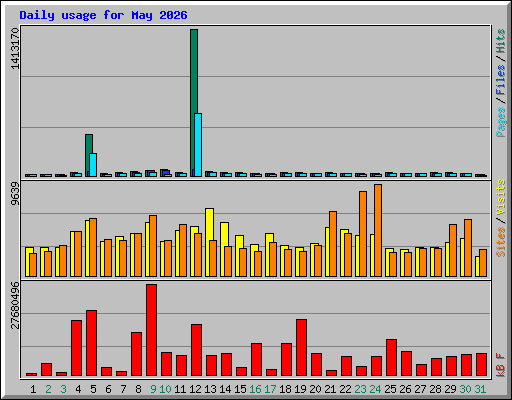This screenshot has height=400, width=512.
Task: Click day label 7 on the x-axis
Action: tap(123, 389)
